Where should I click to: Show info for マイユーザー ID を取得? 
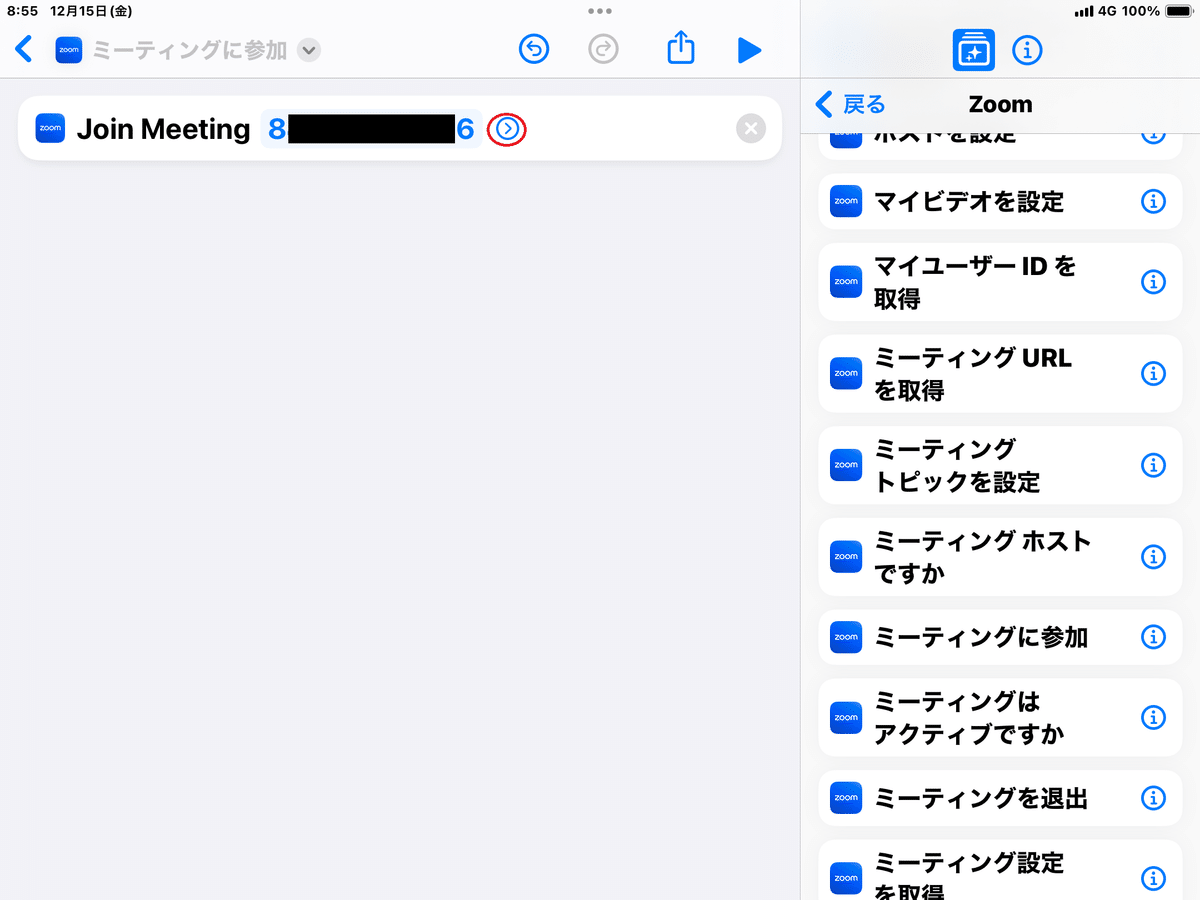[x=1153, y=282]
